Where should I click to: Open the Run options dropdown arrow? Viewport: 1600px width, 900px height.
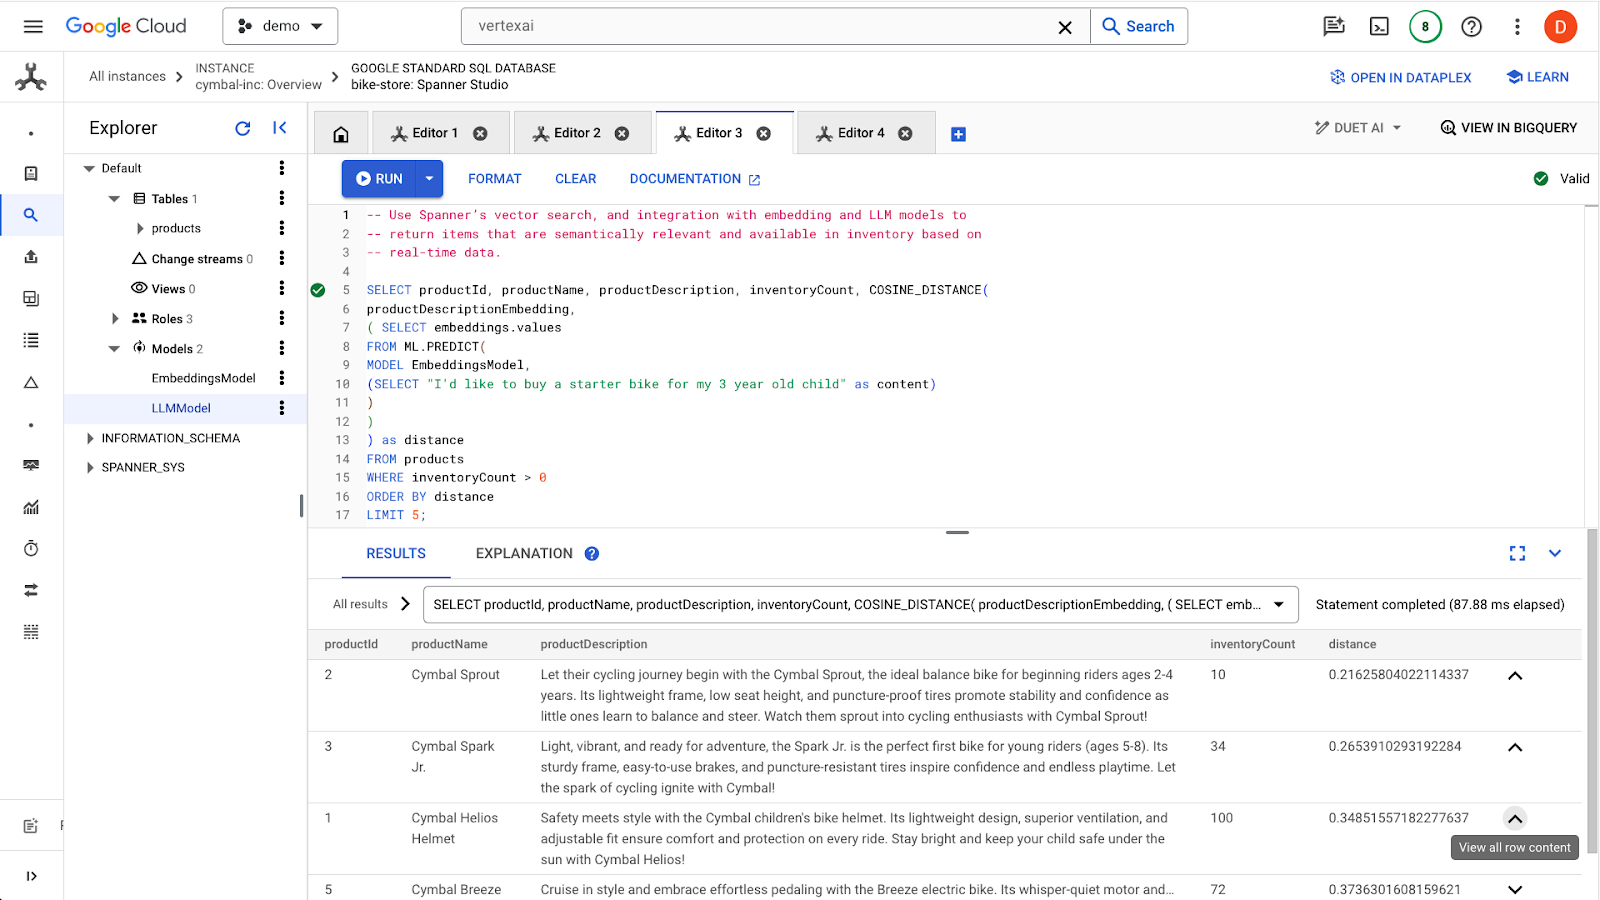429,179
